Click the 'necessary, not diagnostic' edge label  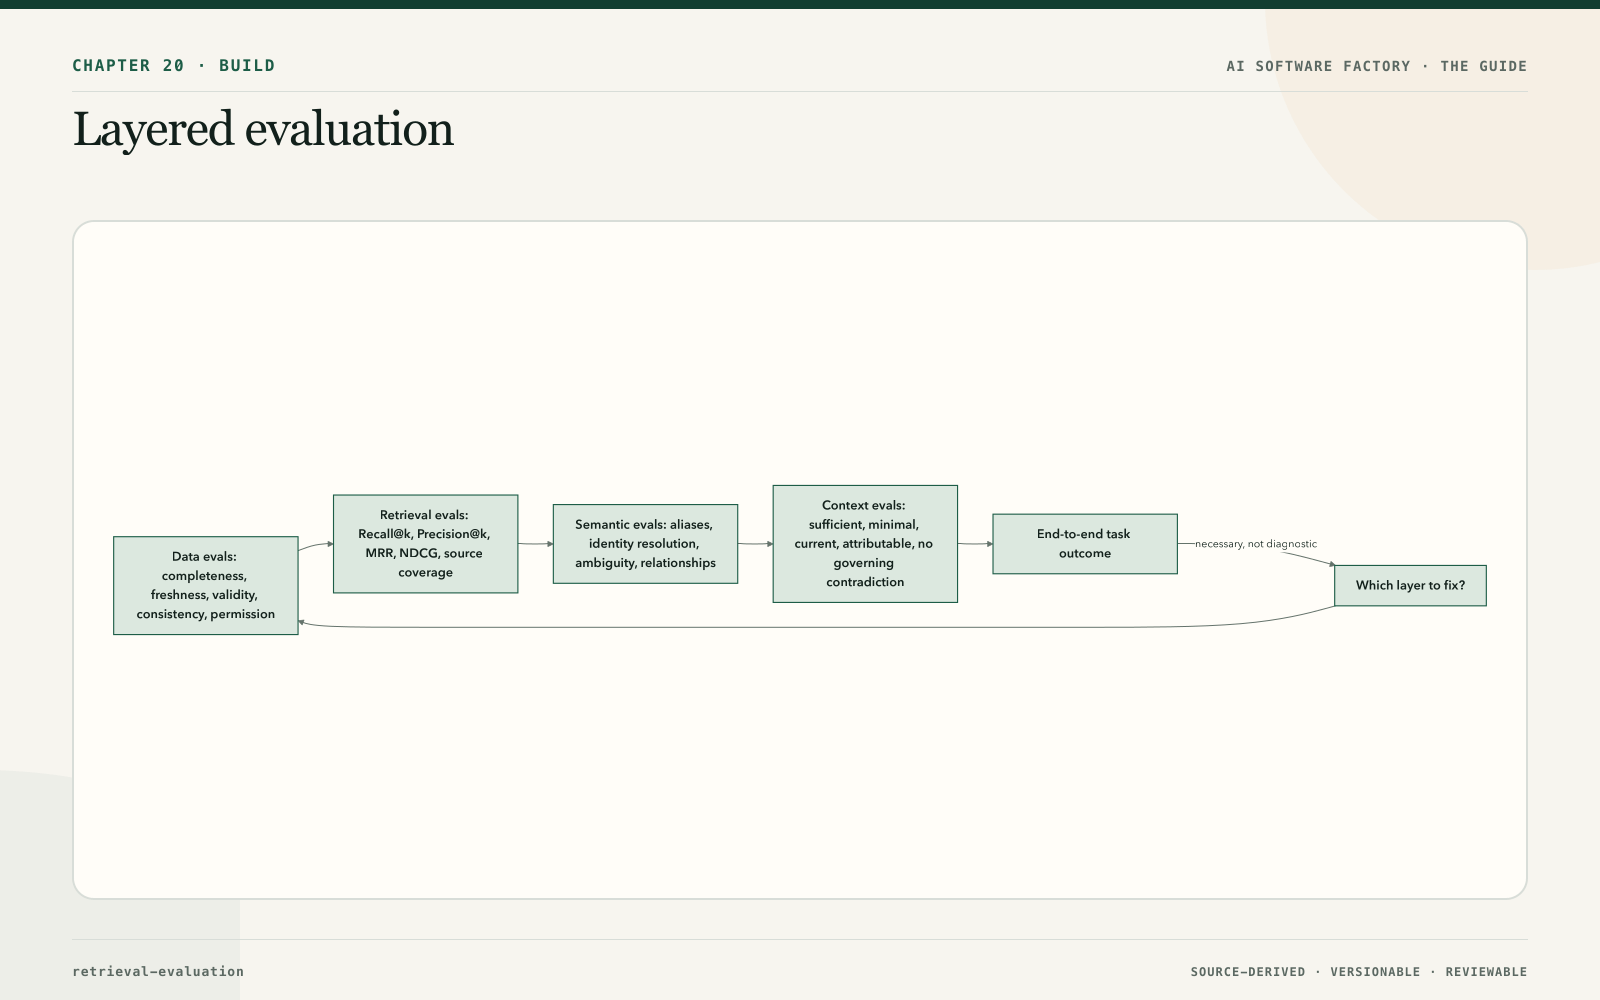pos(1256,544)
